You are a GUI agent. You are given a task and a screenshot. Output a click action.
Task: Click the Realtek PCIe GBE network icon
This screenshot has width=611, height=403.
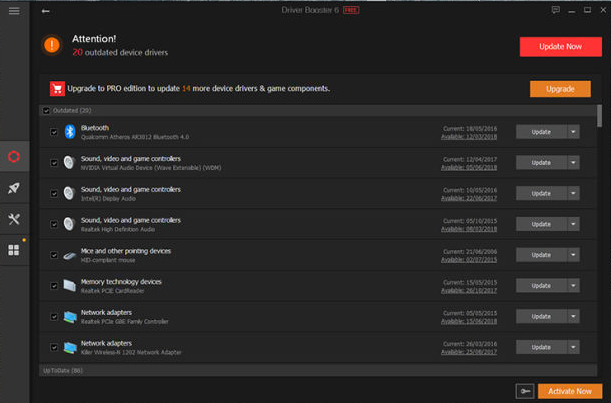pyautogui.click(x=70, y=317)
